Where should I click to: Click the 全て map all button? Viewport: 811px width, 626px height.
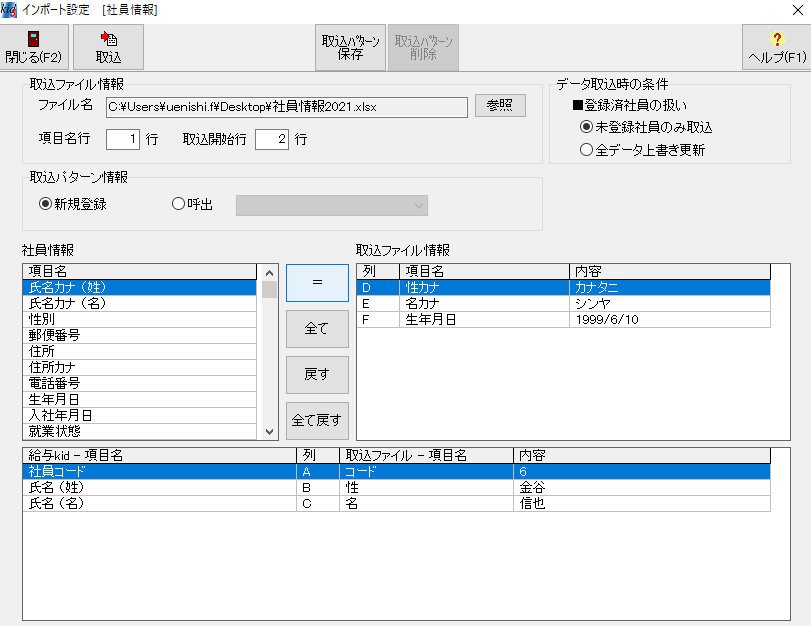pyautogui.click(x=317, y=328)
